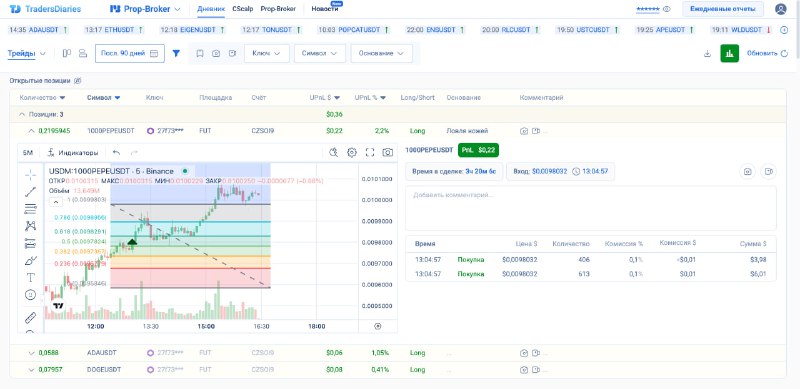The image size is (800, 389).
Task: Select the chart patterns tool
Action: tap(30, 226)
